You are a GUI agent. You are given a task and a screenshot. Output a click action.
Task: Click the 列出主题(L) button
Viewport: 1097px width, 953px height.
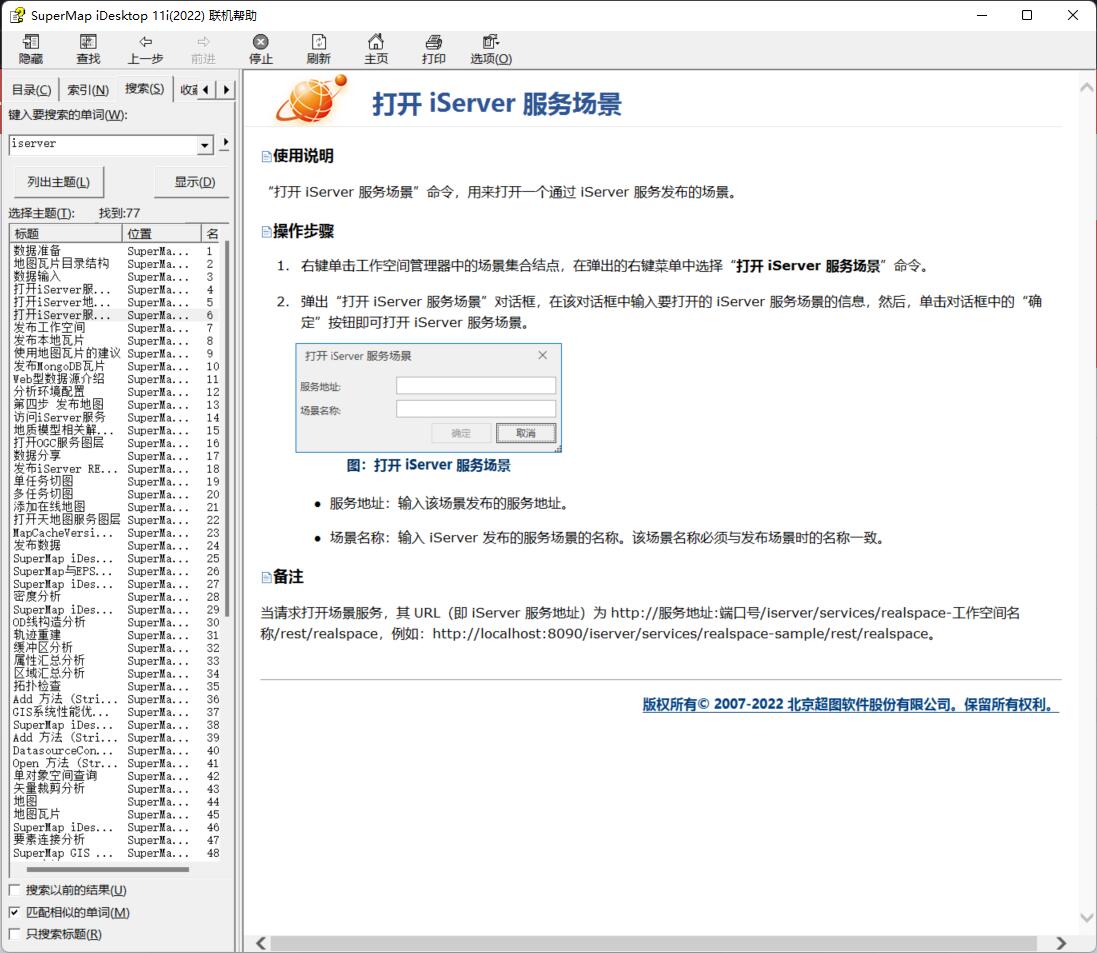point(59,182)
